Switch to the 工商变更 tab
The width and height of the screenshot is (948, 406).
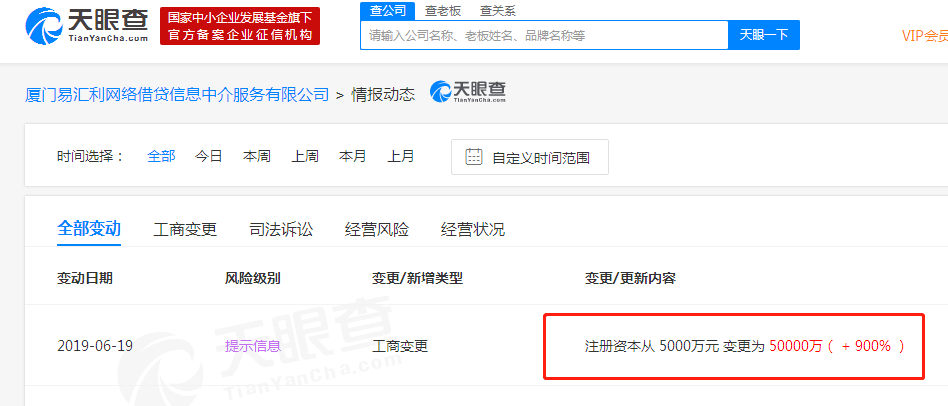pos(185,230)
